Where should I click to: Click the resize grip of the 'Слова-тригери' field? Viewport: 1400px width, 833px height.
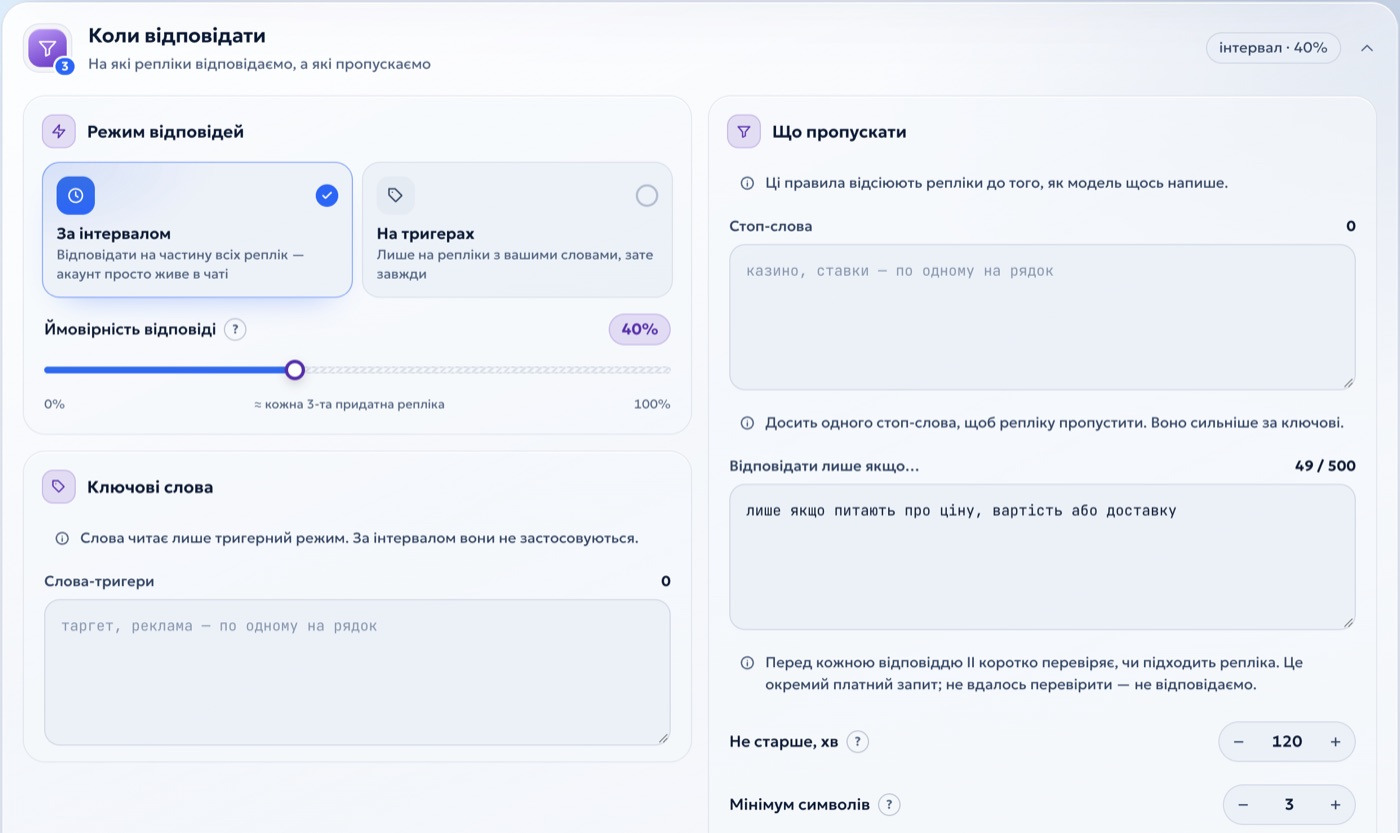coord(663,738)
